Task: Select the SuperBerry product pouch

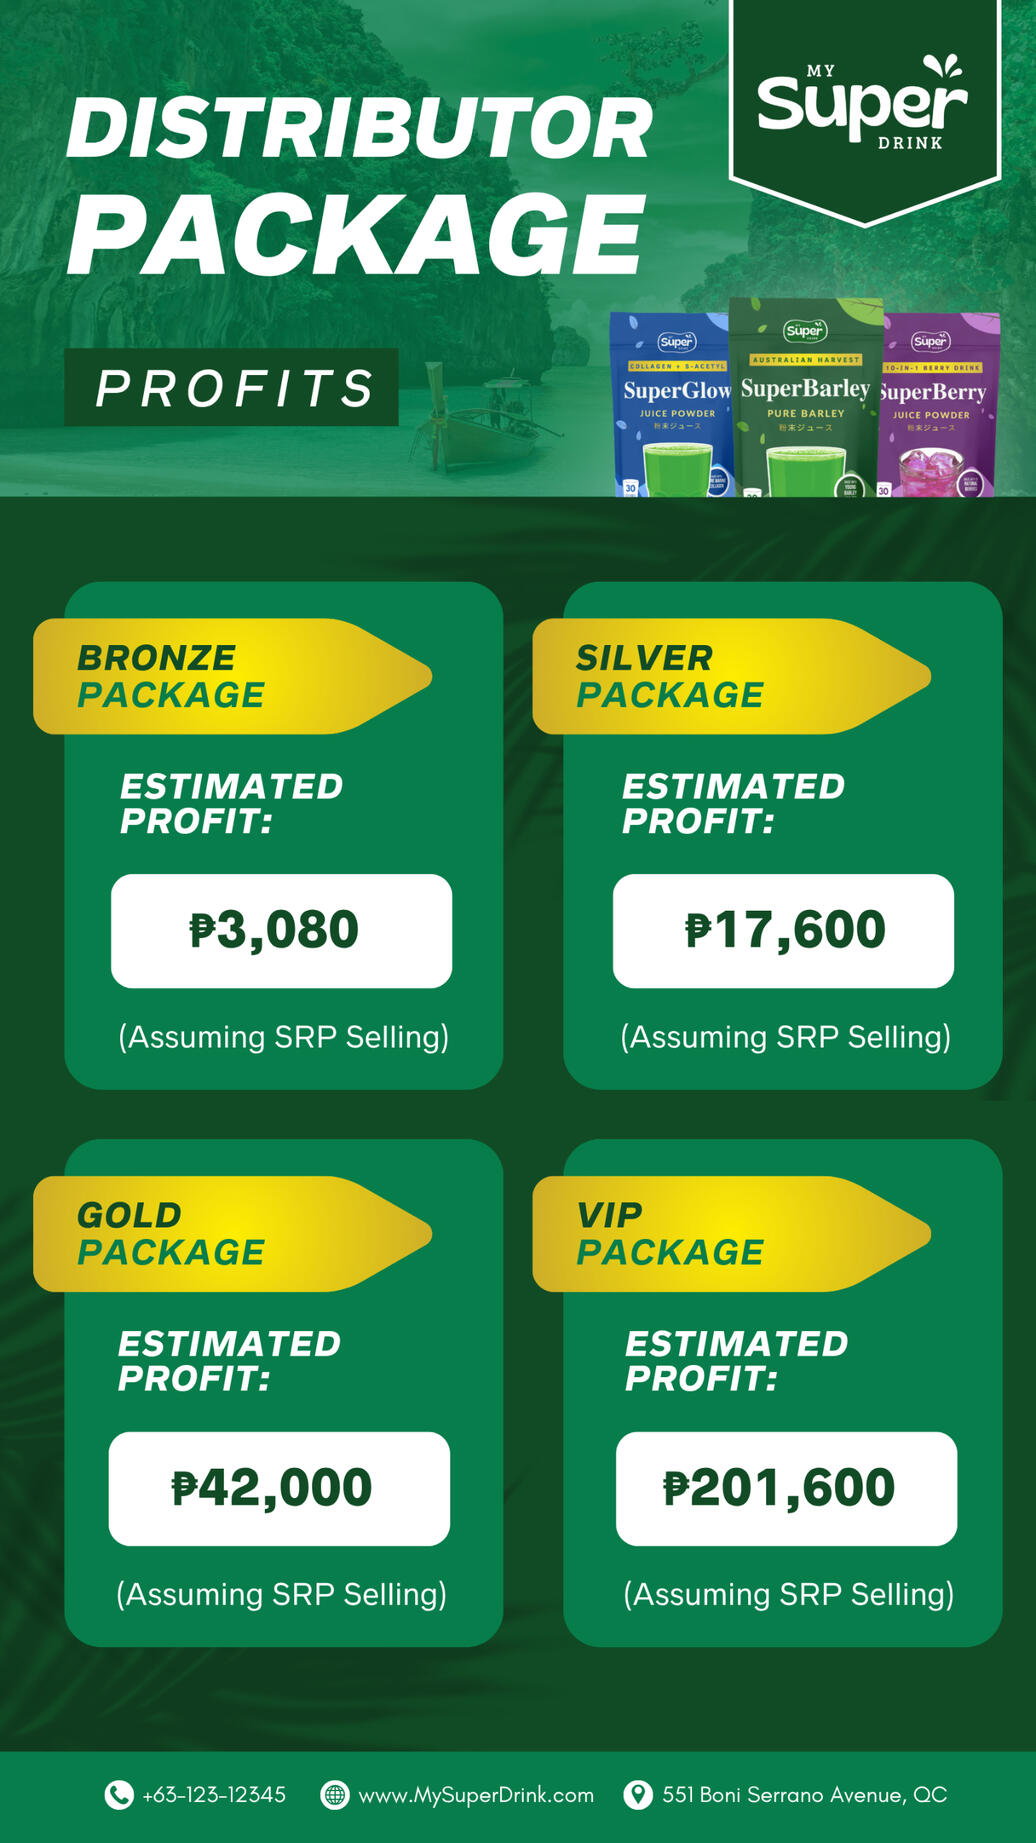Action: click(x=938, y=405)
